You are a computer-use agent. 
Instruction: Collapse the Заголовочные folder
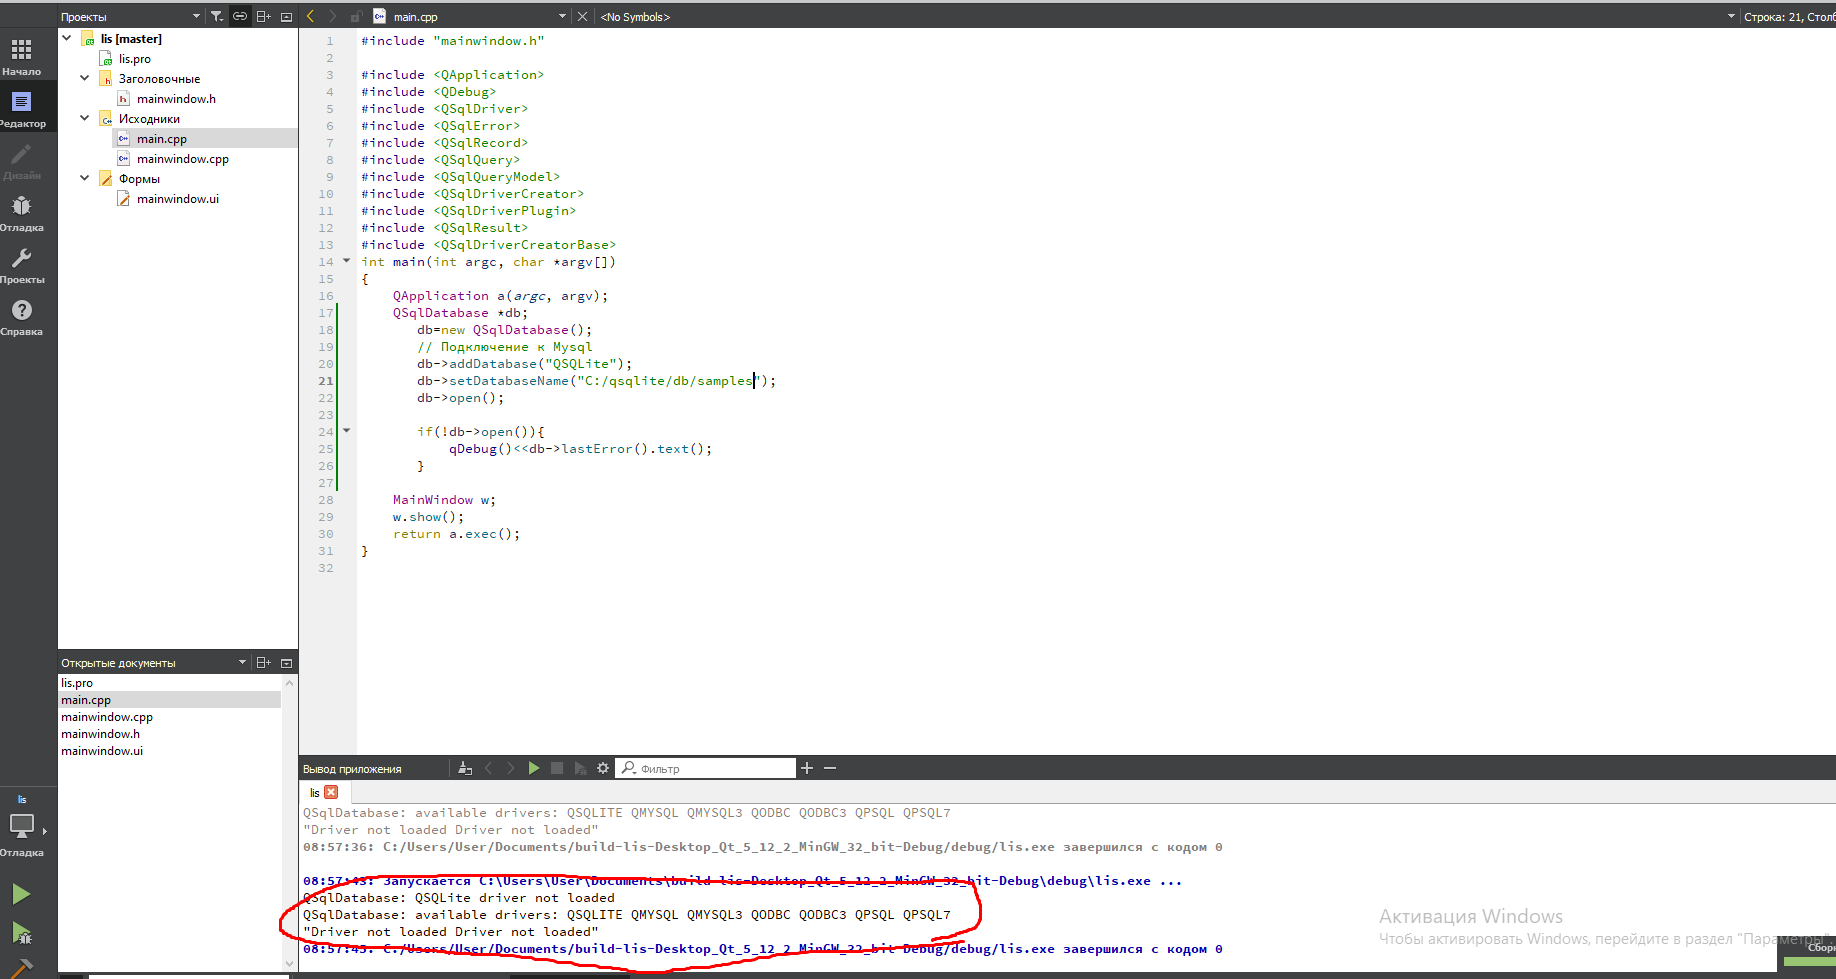point(85,78)
